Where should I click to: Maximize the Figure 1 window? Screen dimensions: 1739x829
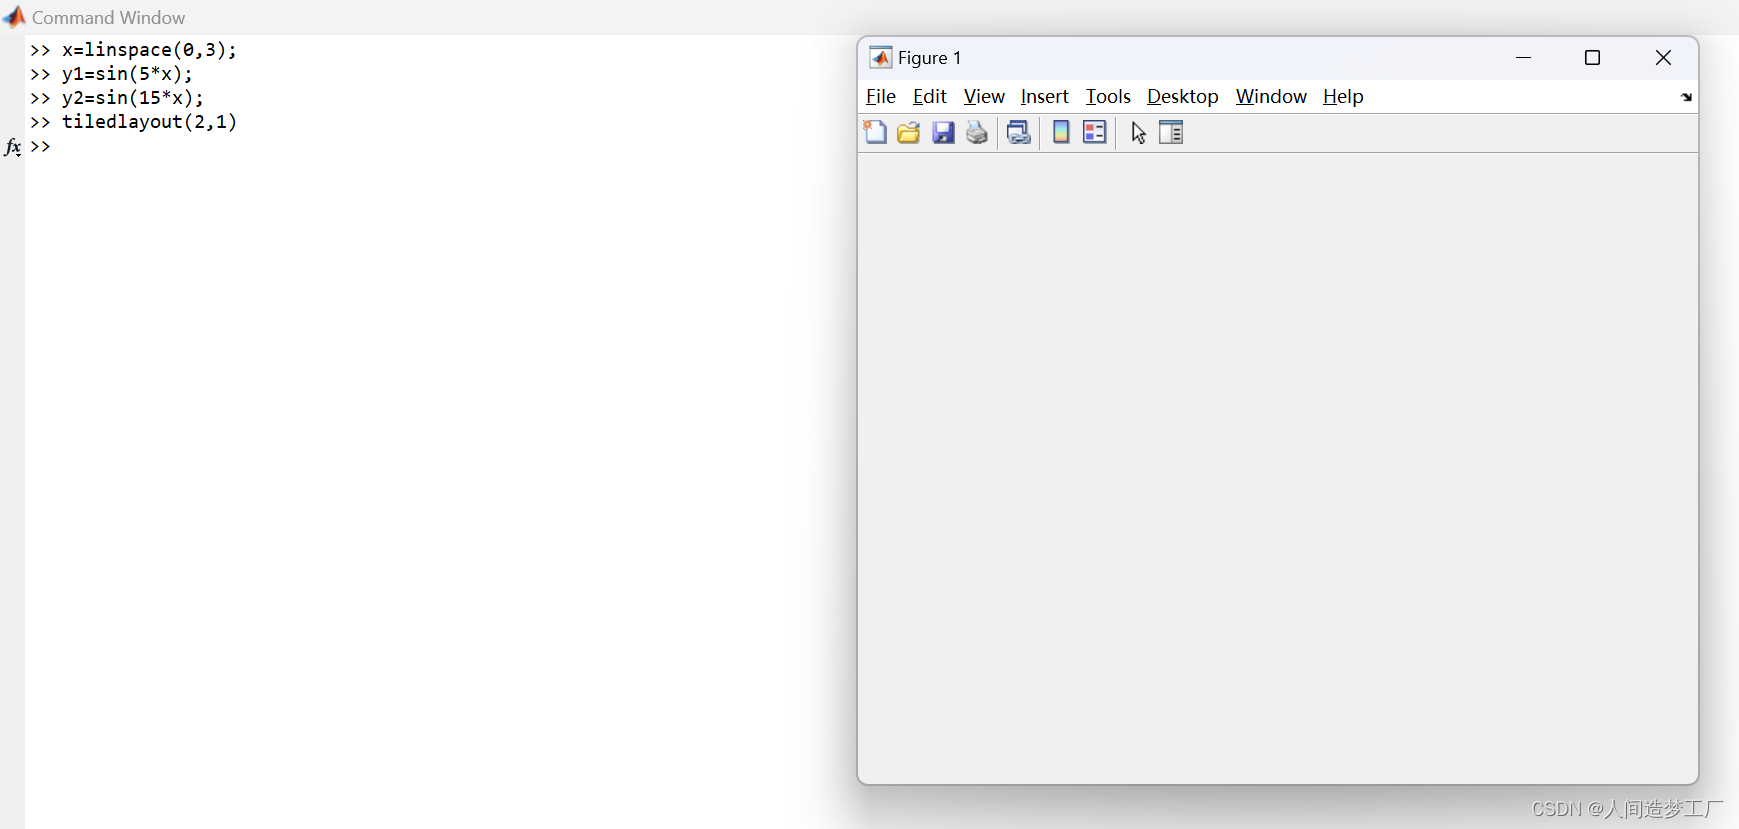click(1593, 58)
